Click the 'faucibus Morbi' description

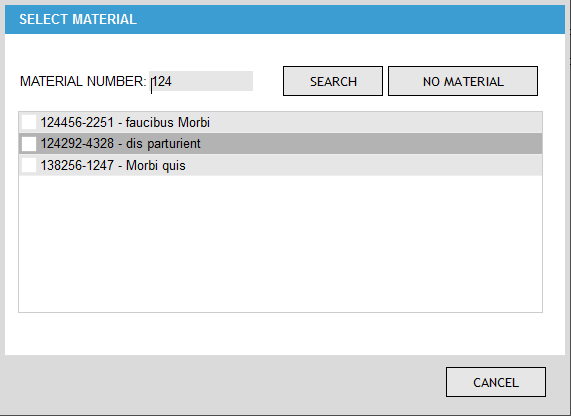pos(168,122)
